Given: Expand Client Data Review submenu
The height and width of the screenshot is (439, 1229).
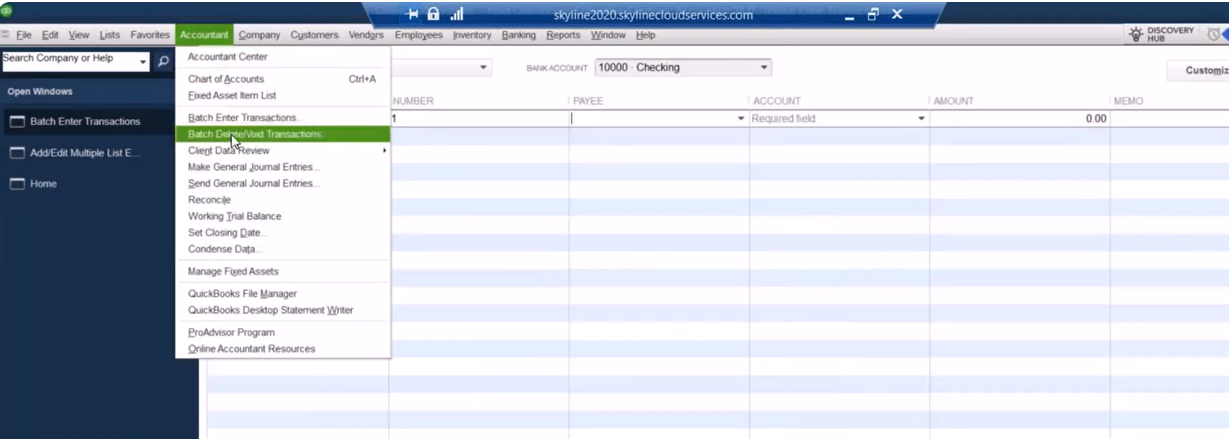Looking at the screenshot, I should point(384,151).
